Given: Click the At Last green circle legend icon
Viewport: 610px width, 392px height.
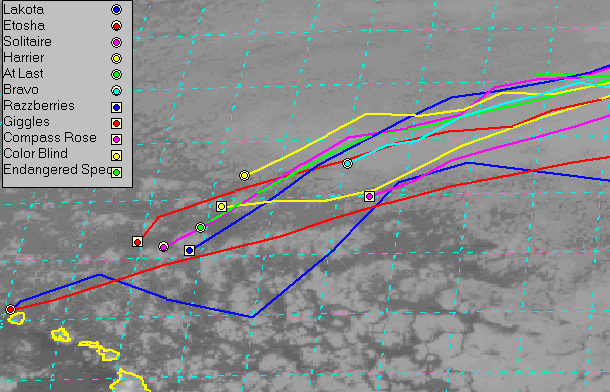Looking at the screenshot, I should [116, 74].
